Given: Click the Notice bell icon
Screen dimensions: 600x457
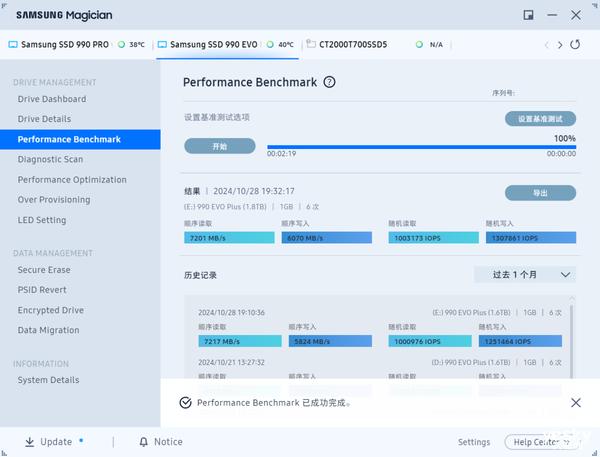Looking at the screenshot, I should click(143, 442).
